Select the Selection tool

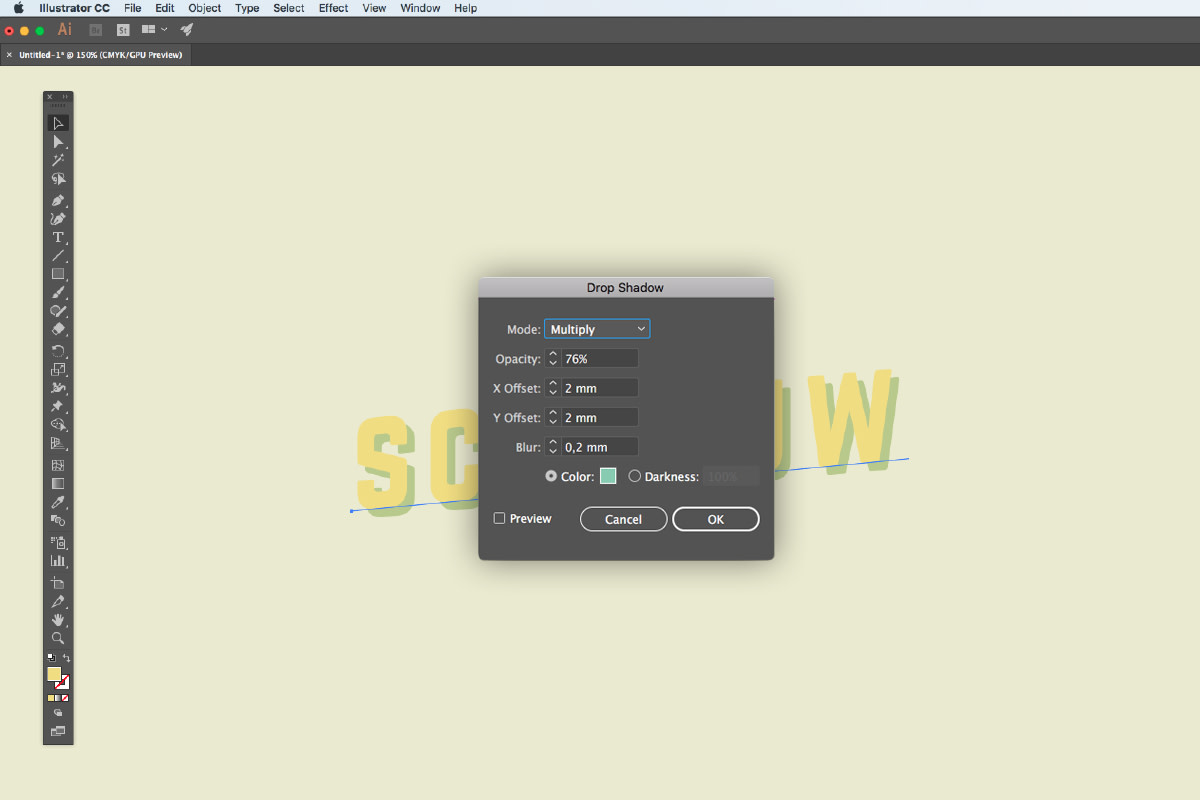[x=58, y=122]
